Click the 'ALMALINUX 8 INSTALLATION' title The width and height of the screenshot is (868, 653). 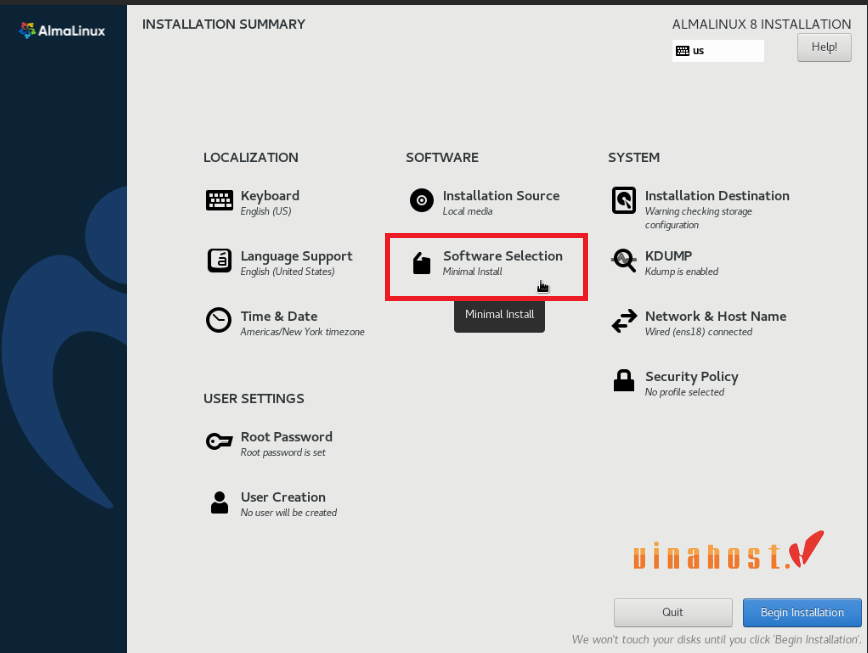click(x=761, y=24)
